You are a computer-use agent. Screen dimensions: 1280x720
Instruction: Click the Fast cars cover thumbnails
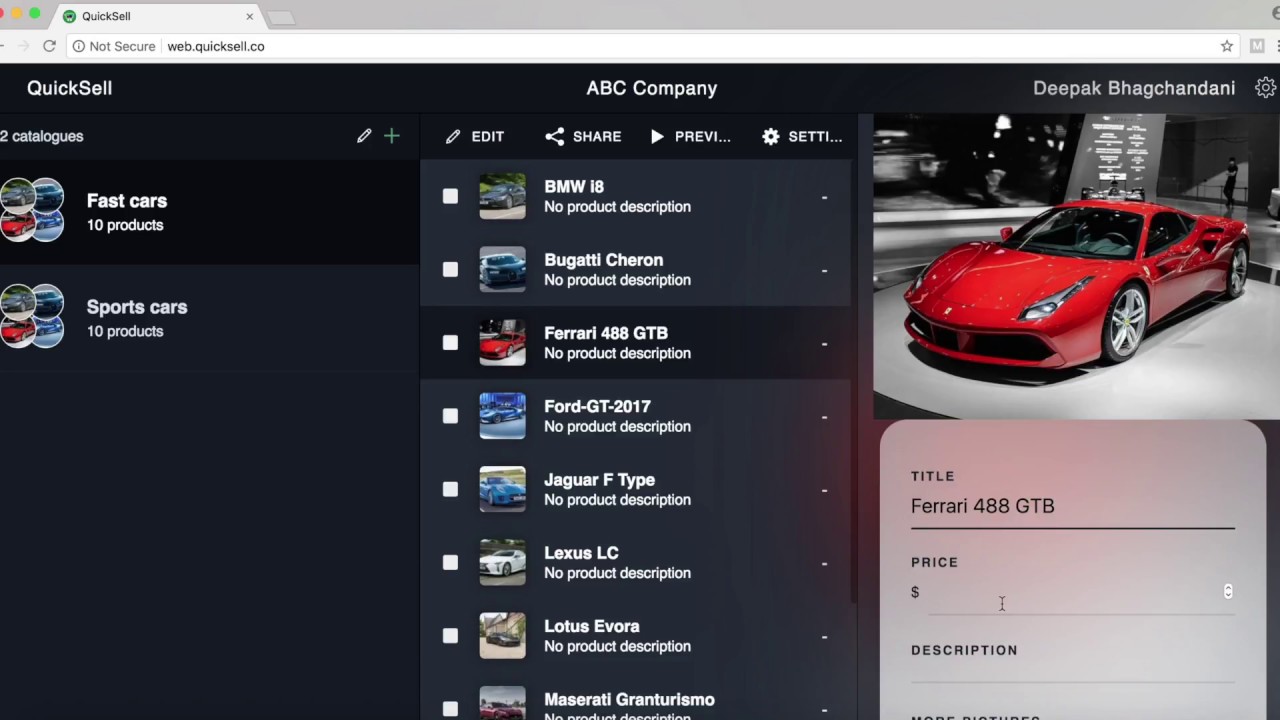click(x=32, y=209)
